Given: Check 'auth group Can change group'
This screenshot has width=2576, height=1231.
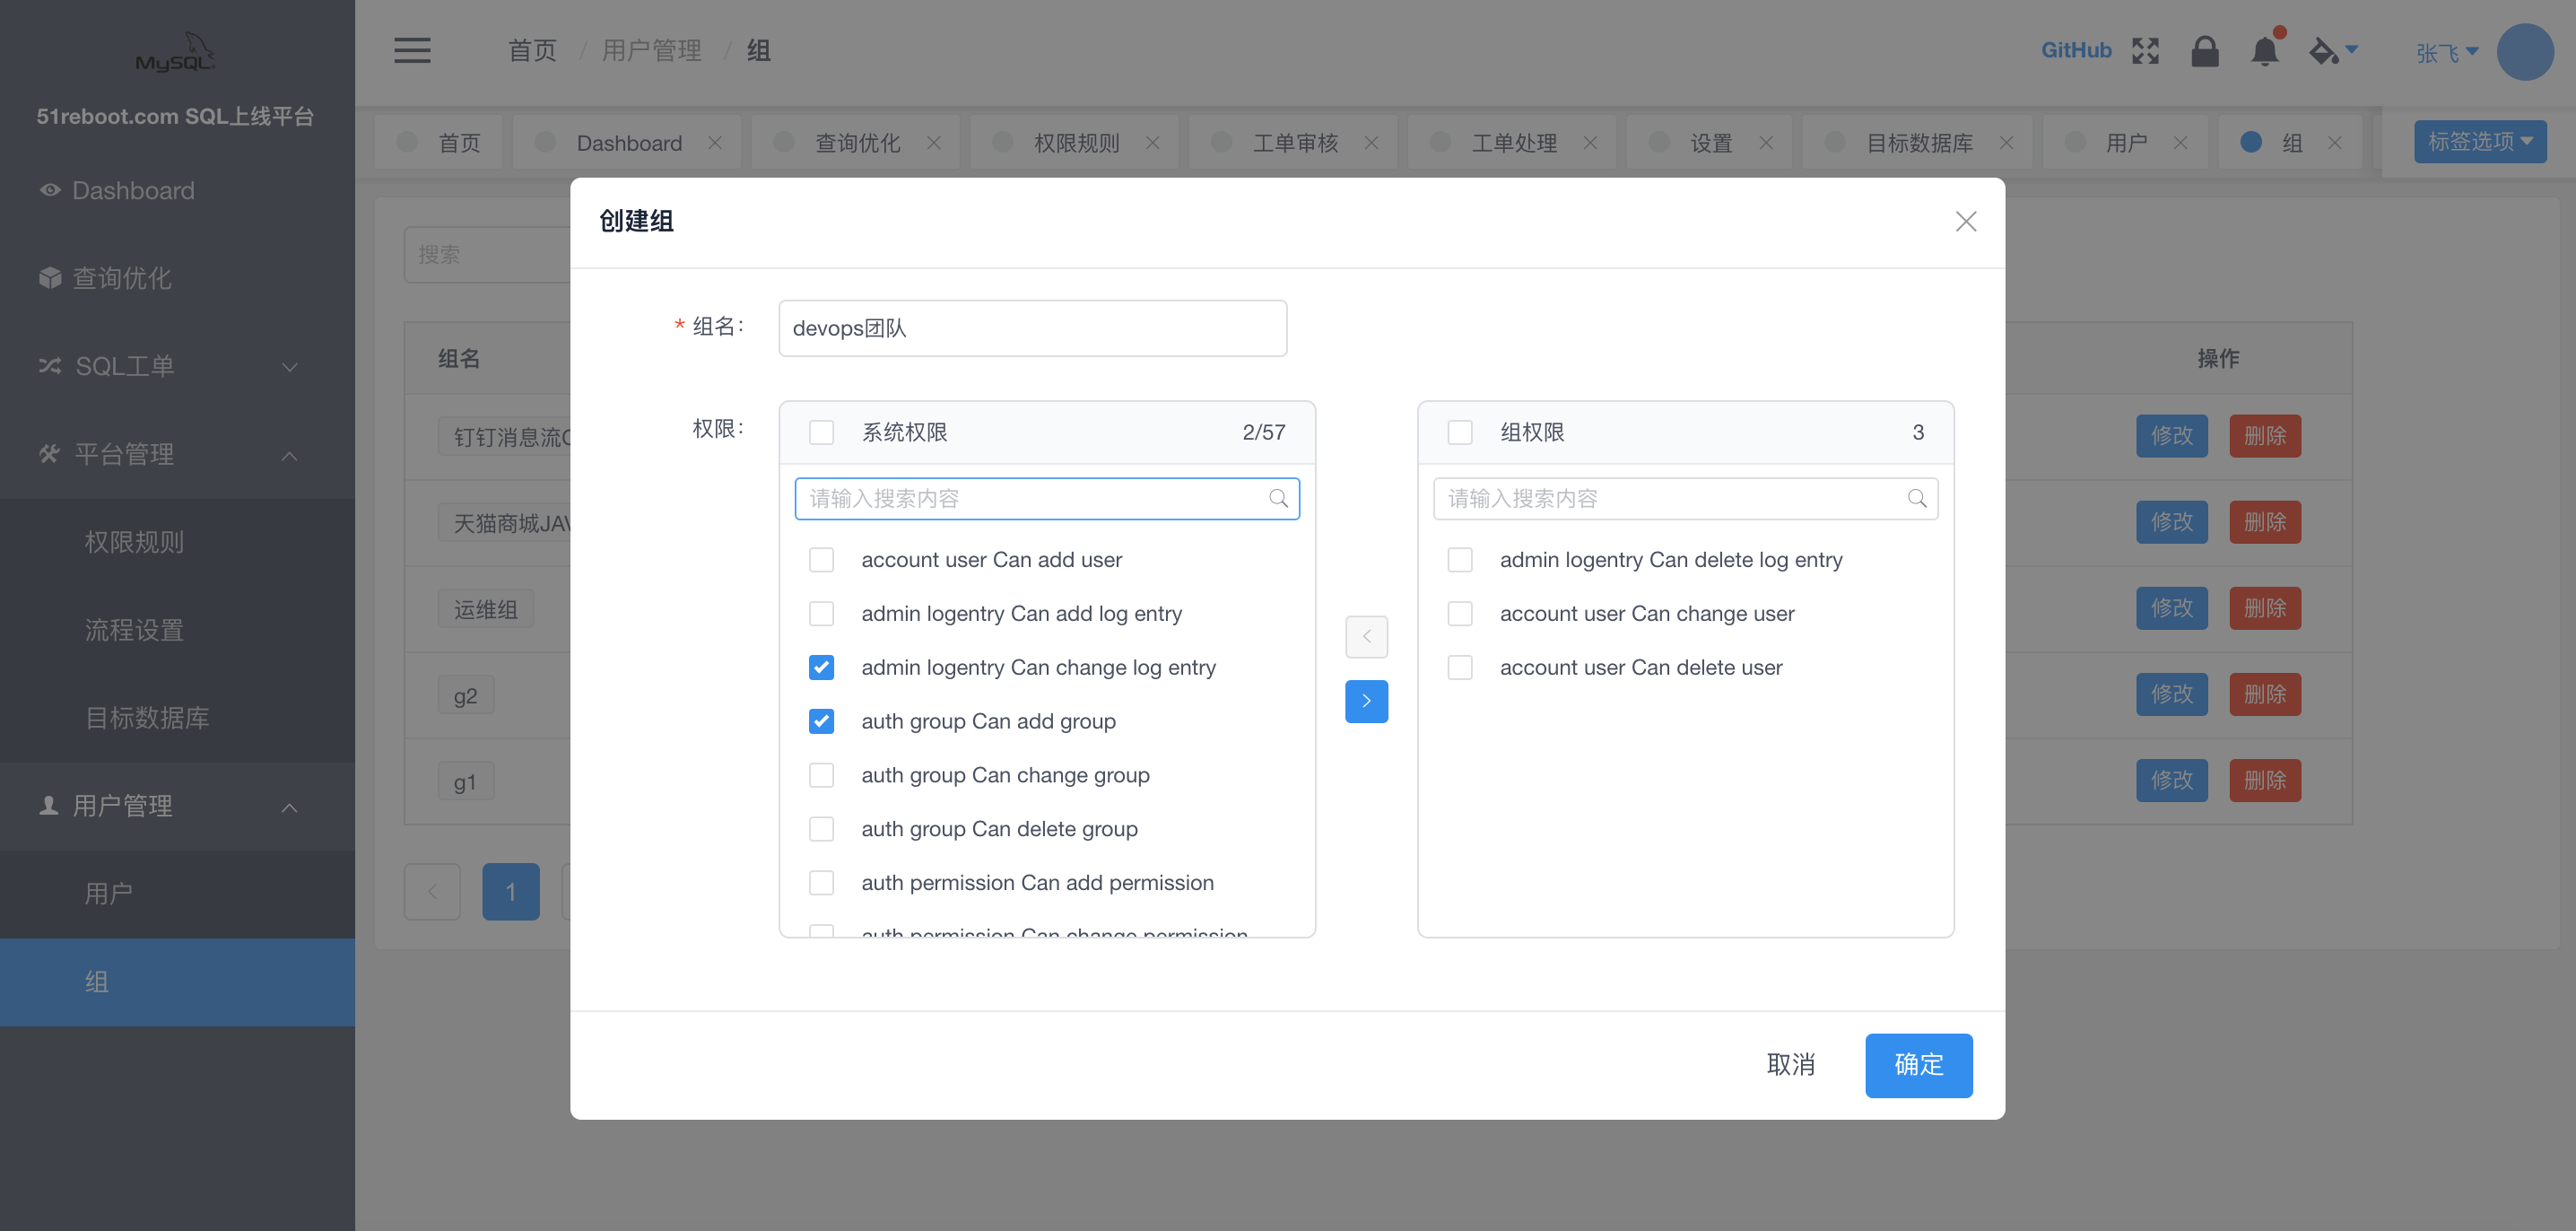Looking at the screenshot, I should 821,776.
